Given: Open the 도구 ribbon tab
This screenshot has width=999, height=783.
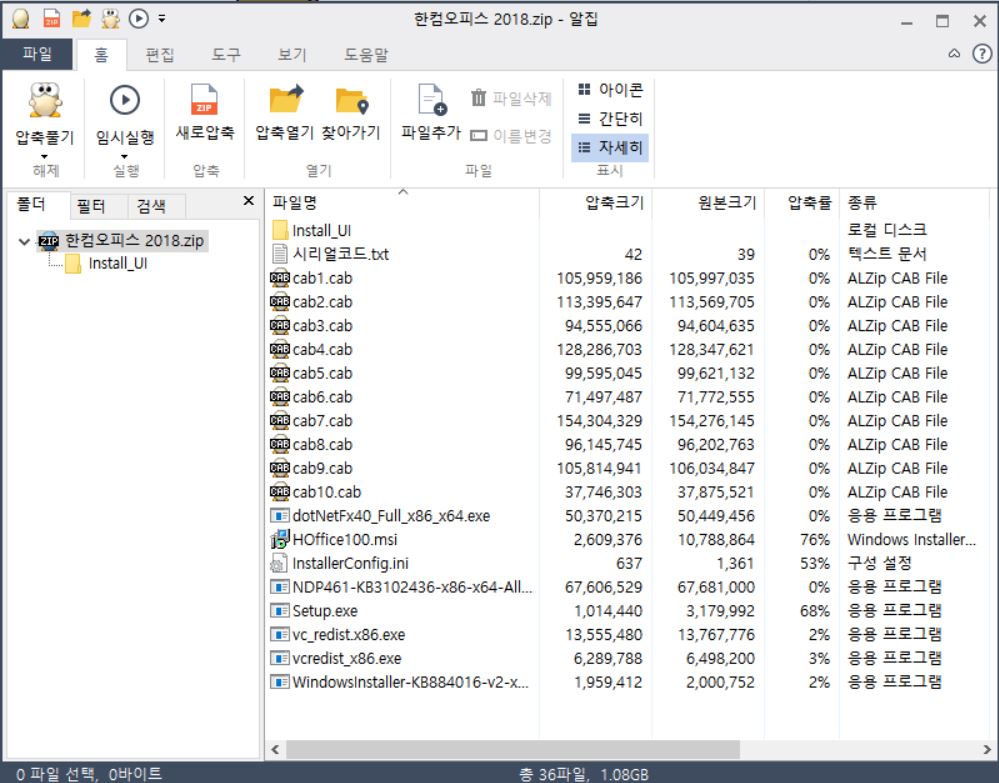Looking at the screenshot, I should (x=226, y=55).
